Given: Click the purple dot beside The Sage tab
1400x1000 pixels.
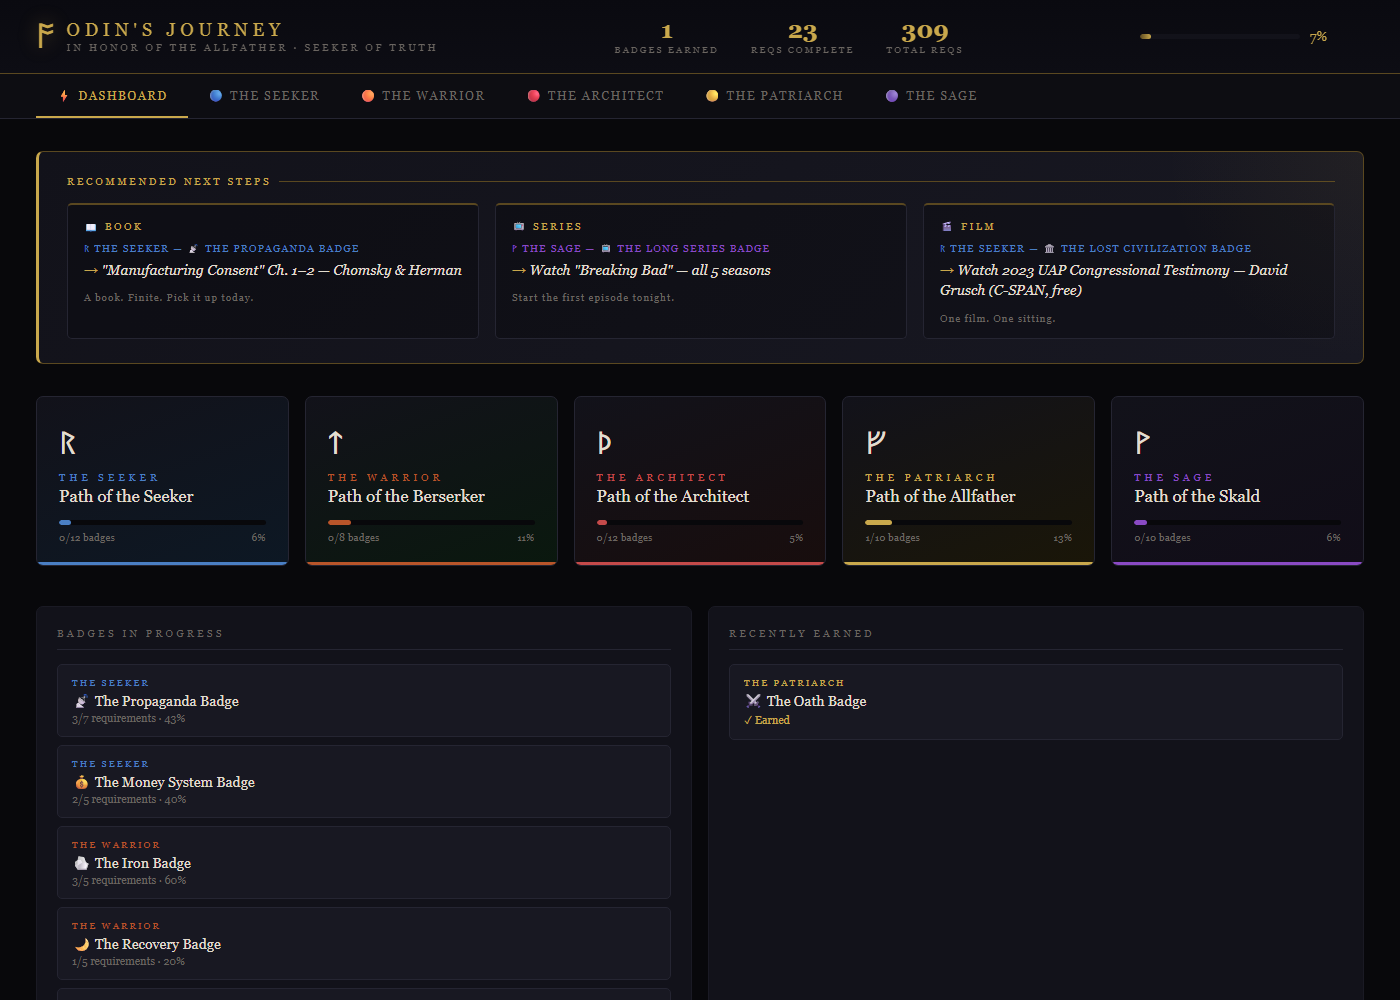Looking at the screenshot, I should click(x=892, y=96).
